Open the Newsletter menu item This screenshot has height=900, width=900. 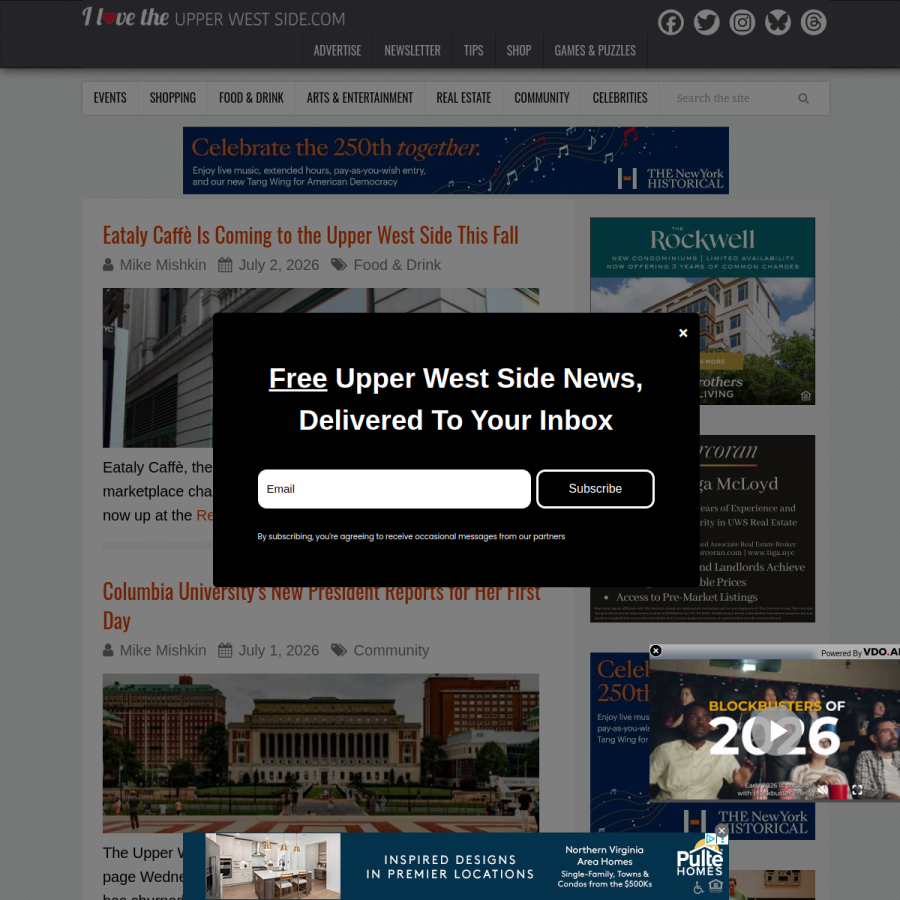pyautogui.click(x=412, y=51)
